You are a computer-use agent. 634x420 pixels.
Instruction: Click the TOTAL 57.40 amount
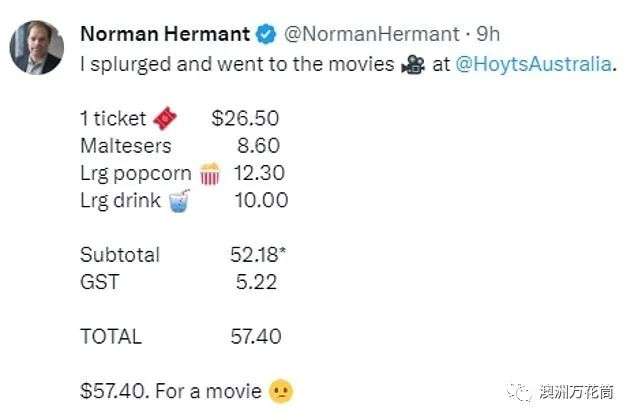(256, 337)
